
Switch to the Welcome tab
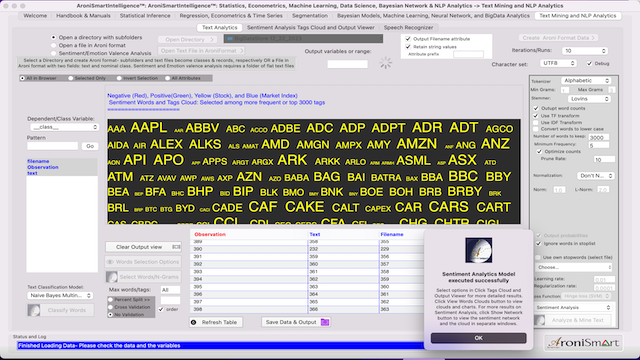pyautogui.click(x=35, y=16)
